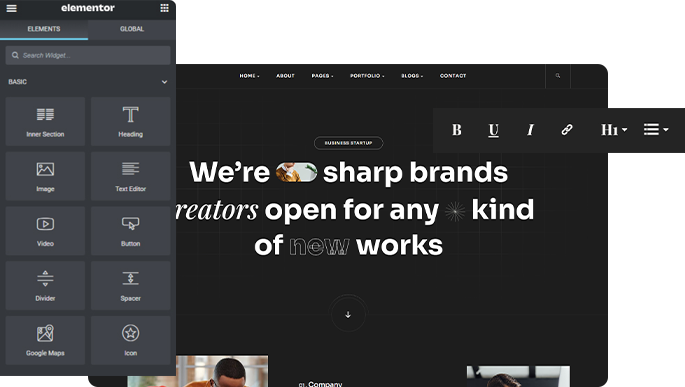
Task: Select the Image widget
Action: pyautogui.click(x=45, y=176)
